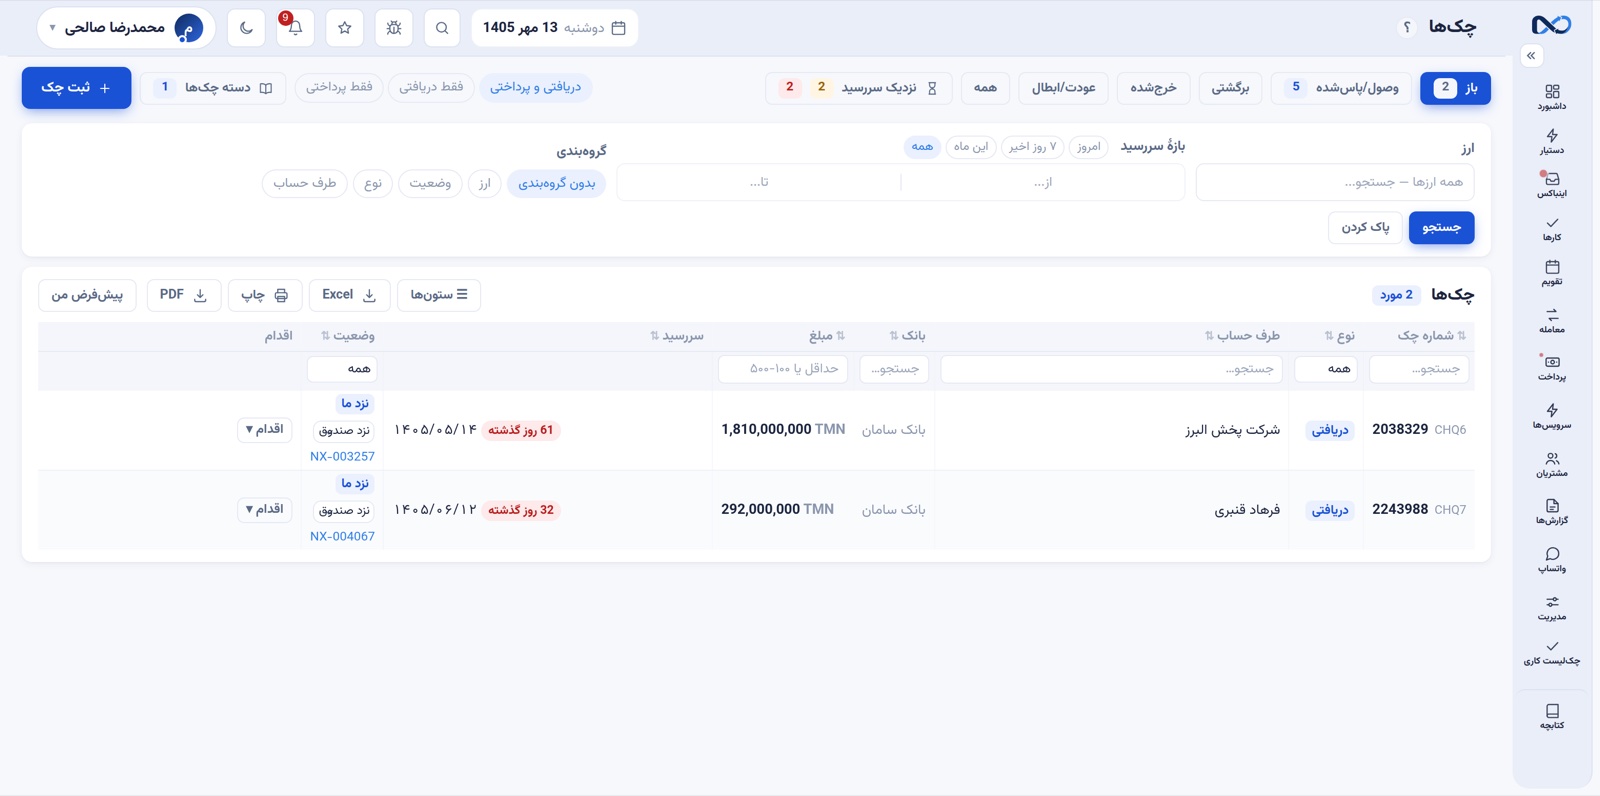Image resolution: width=1600 pixels, height=796 pixels.
Task: Expand اقدام dropdown for cheque 2243988
Action: 265,509
